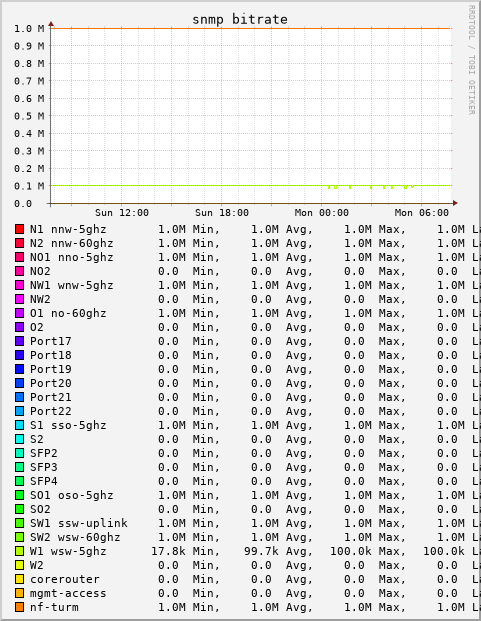Click the S1 sso-5ghz cyan swatch
The width and height of the screenshot is (481, 621).
(x=19, y=425)
